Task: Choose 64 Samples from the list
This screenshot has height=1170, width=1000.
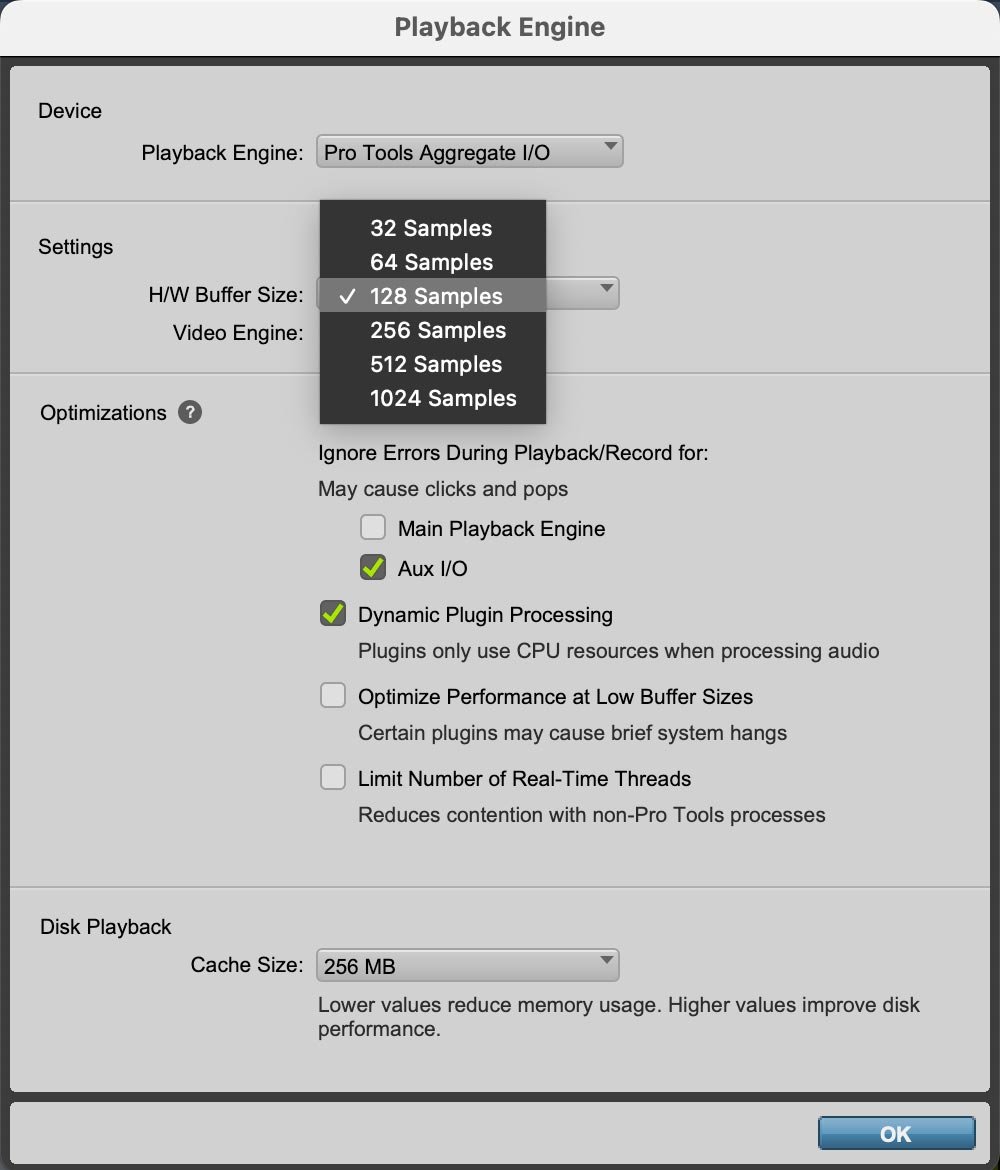Action: [433, 262]
